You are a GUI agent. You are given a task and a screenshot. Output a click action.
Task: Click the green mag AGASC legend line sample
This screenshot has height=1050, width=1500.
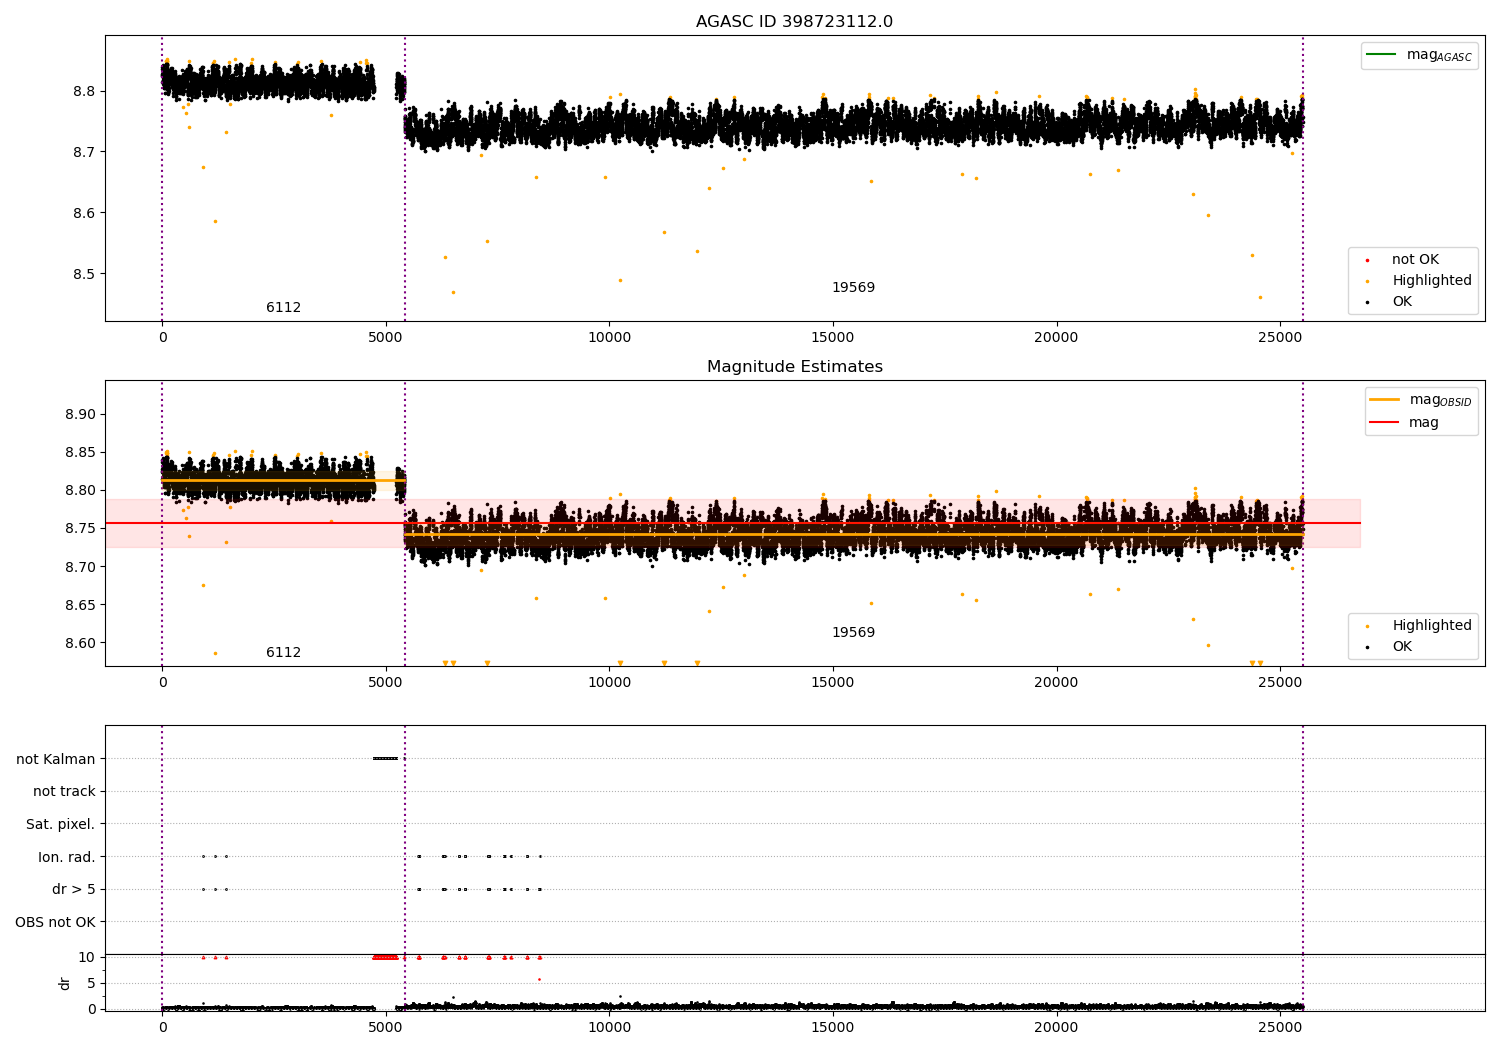pyautogui.click(x=1381, y=54)
